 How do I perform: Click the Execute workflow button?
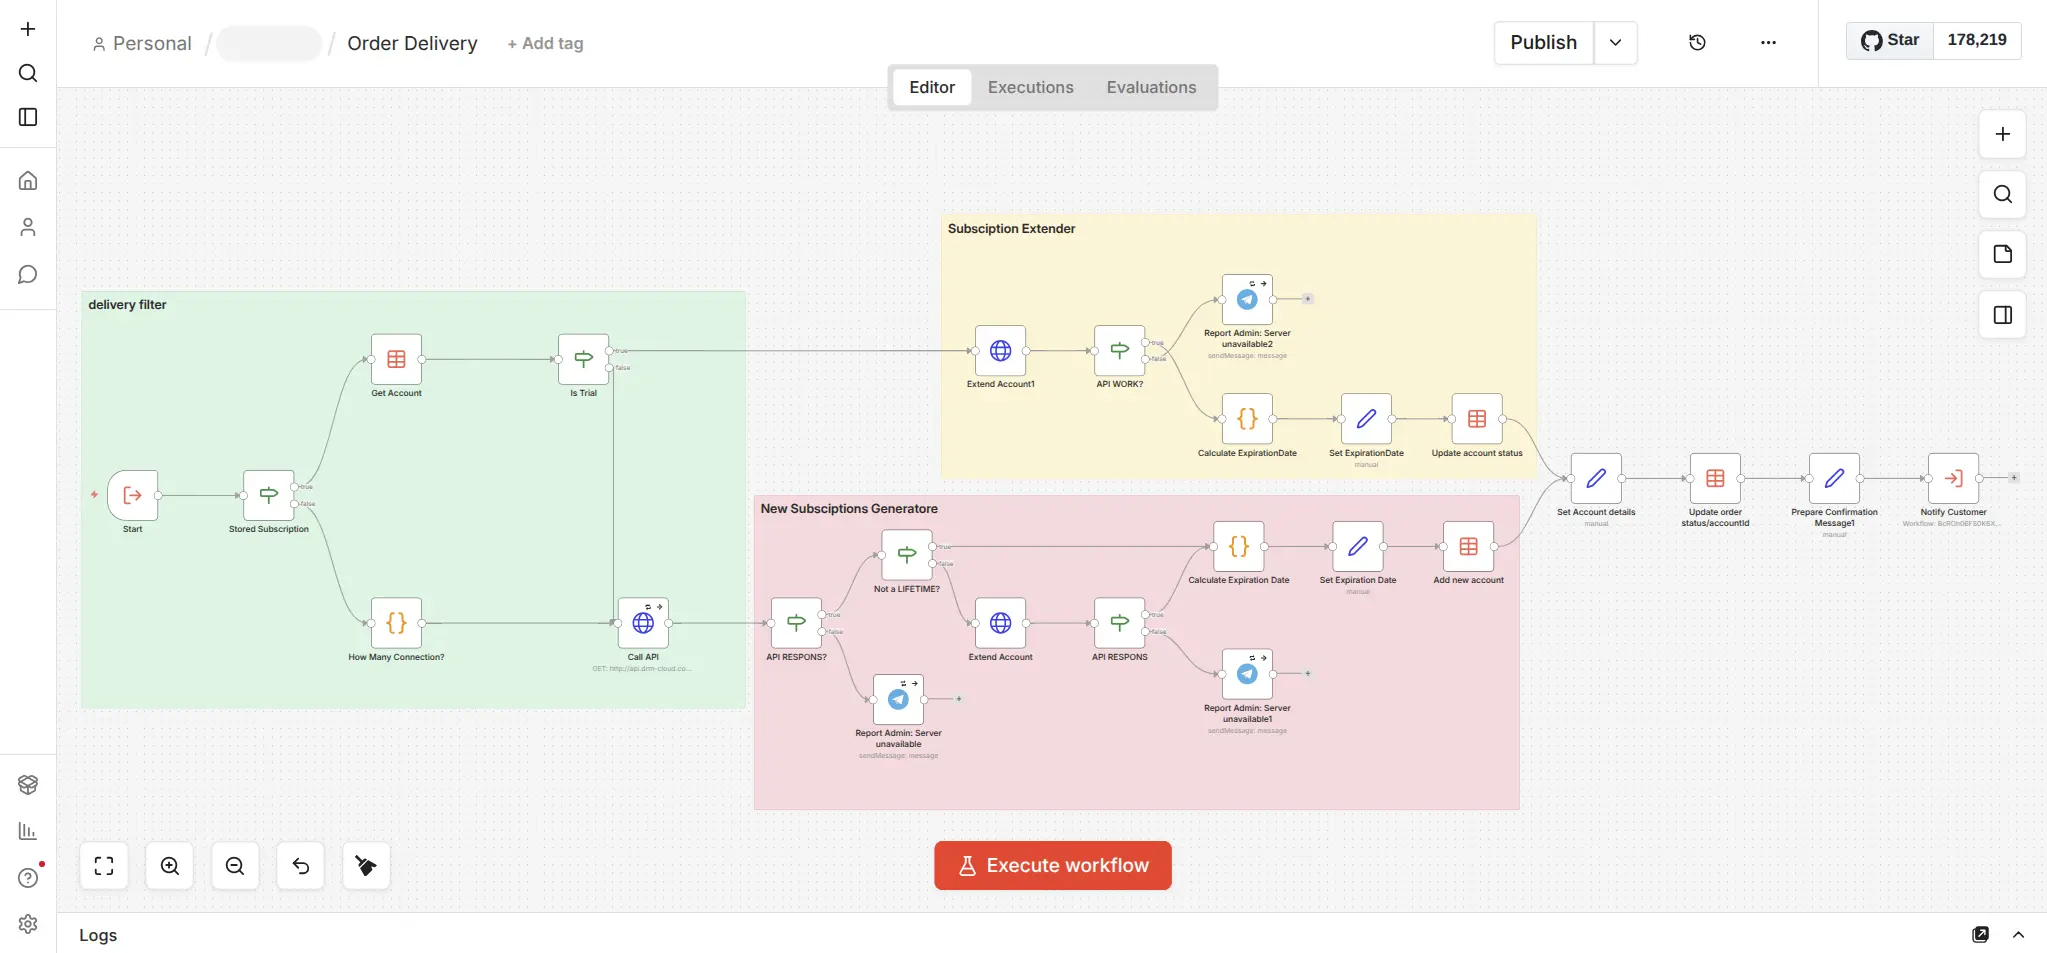pyautogui.click(x=1052, y=866)
